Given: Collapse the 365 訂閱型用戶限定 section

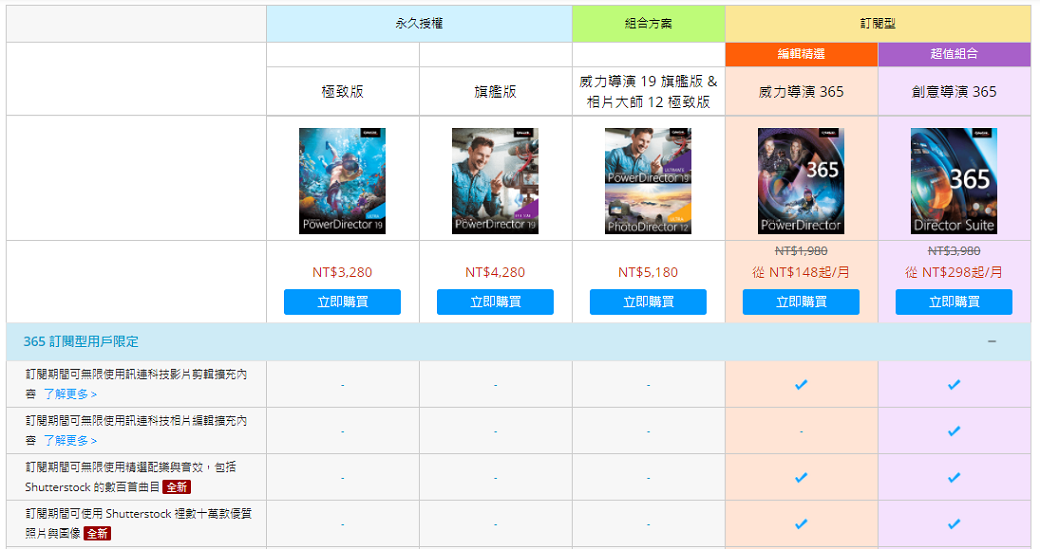Looking at the screenshot, I should coord(992,341).
